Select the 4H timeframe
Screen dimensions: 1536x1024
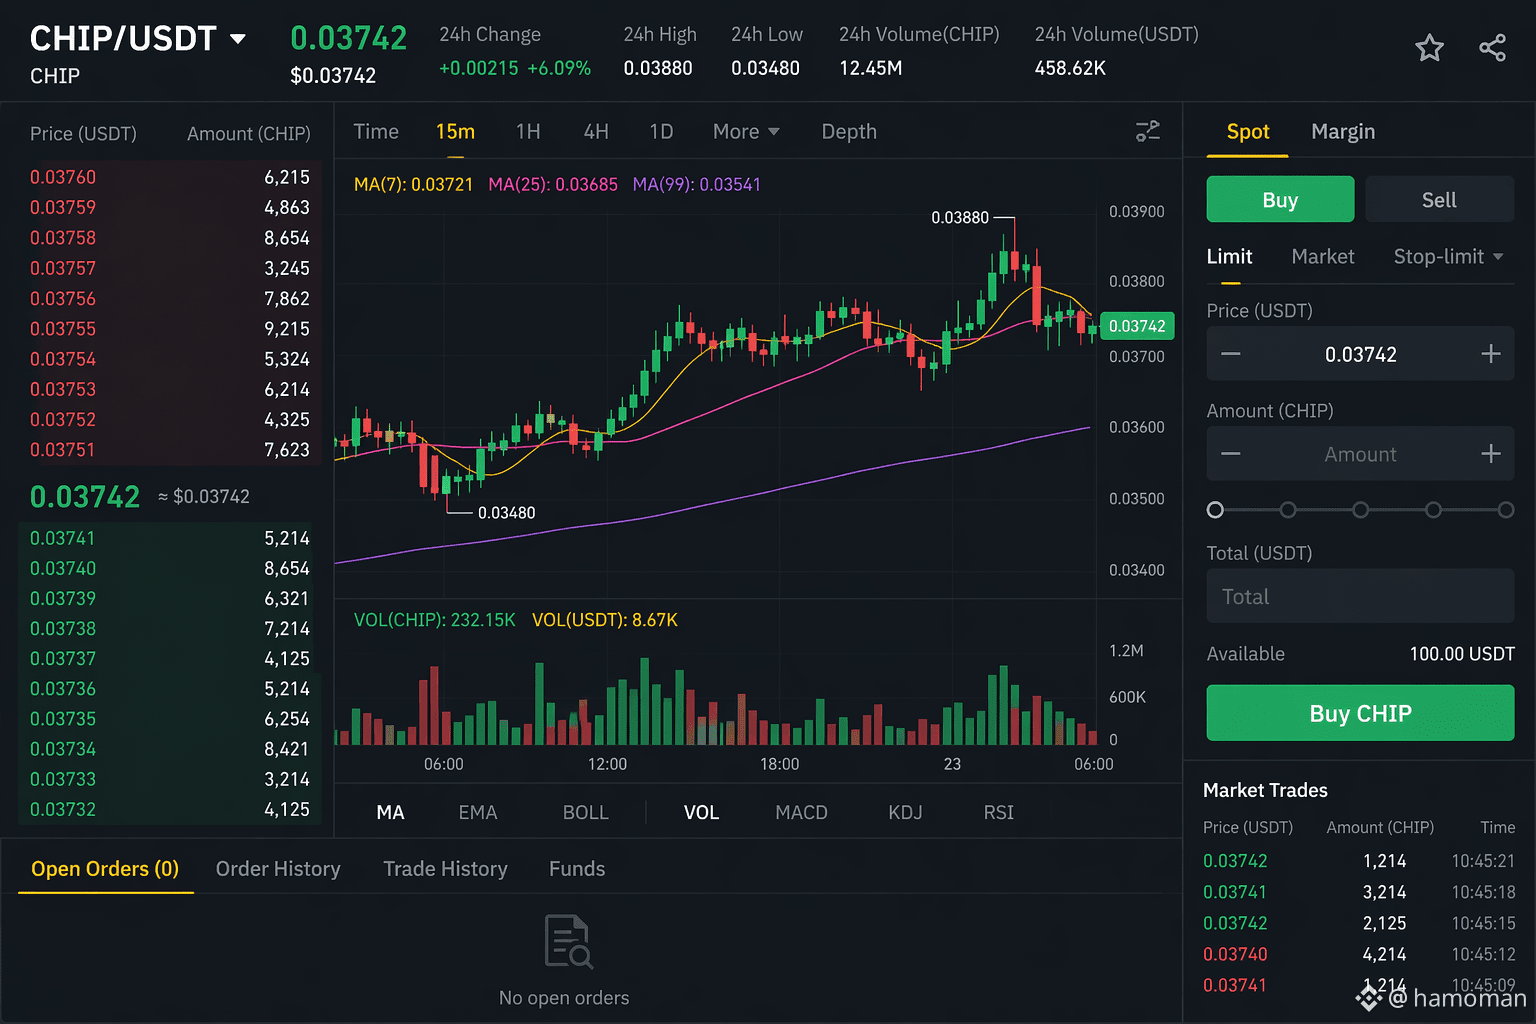pyautogui.click(x=596, y=132)
